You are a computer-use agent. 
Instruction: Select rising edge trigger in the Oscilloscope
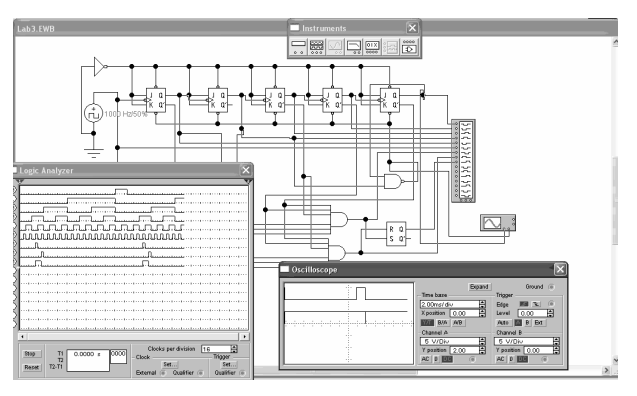click(524, 304)
